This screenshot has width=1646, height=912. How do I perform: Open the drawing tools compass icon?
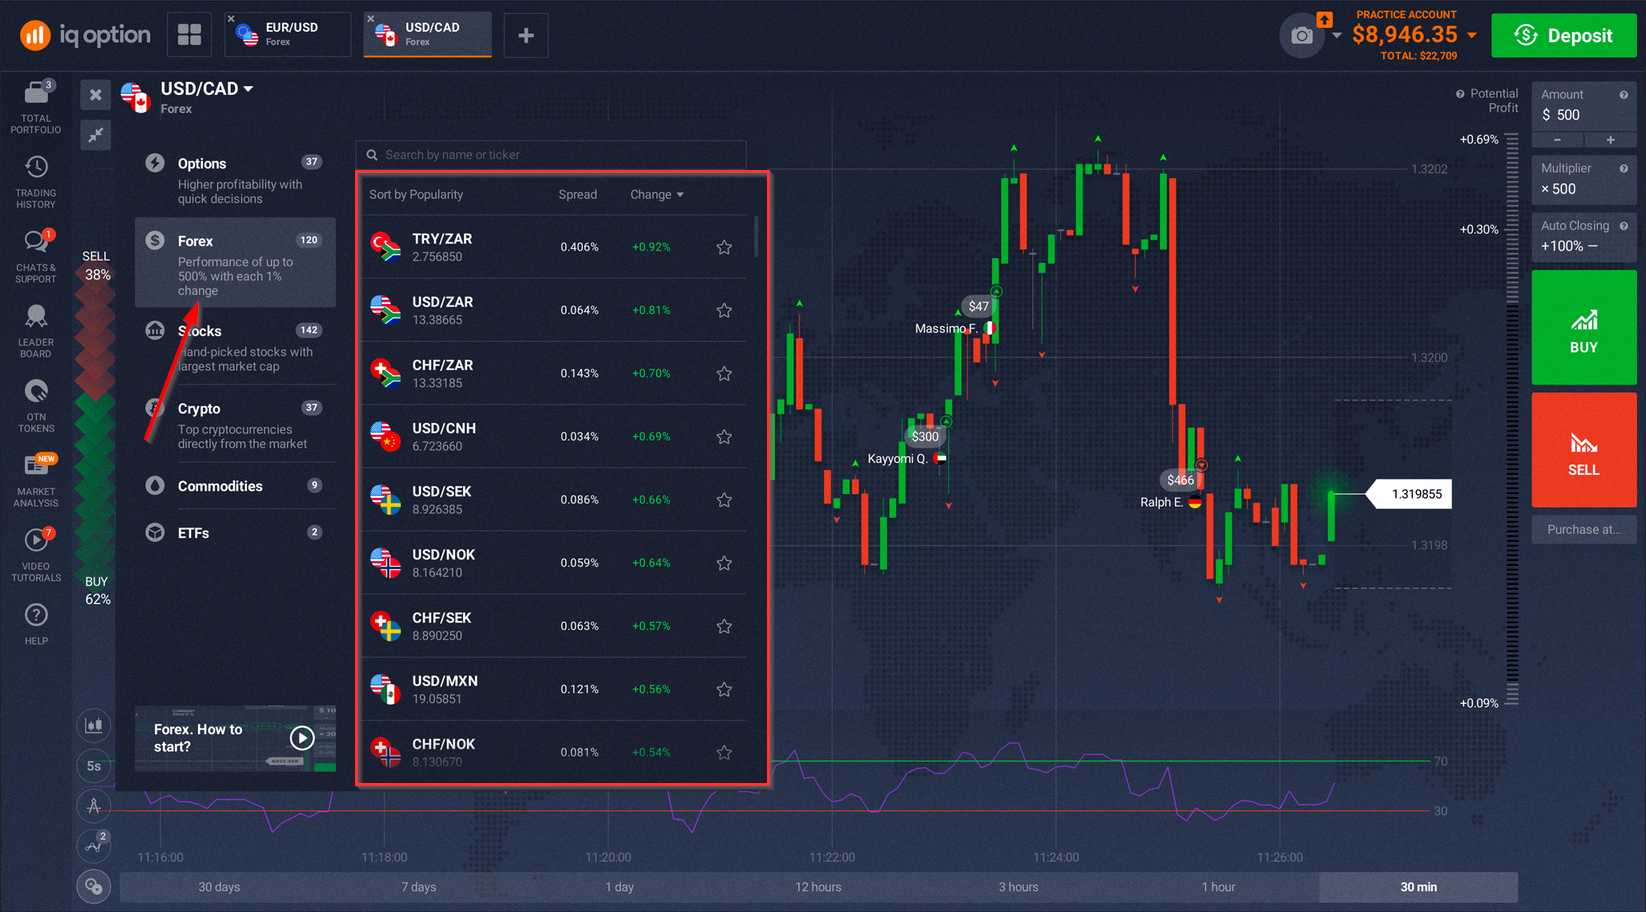[94, 805]
